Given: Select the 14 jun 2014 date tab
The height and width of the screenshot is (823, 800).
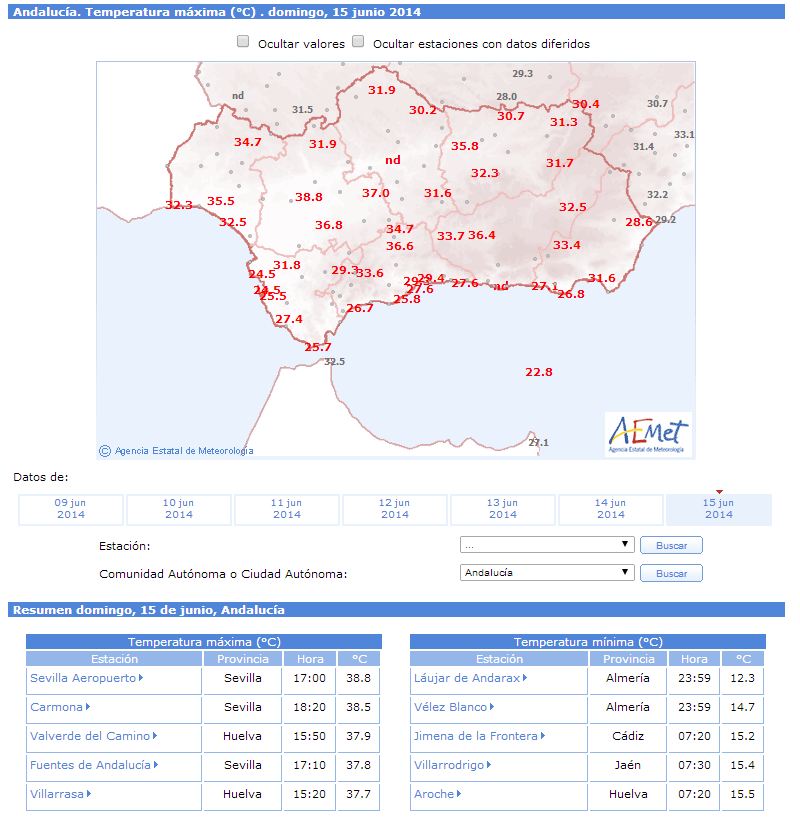Looking at the screenshot, I should tap(610, 509).
